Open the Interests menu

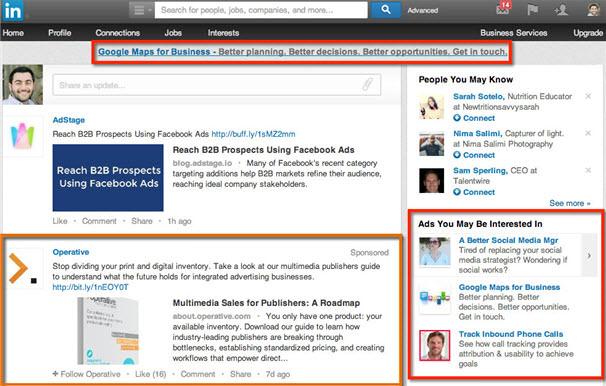223,33
